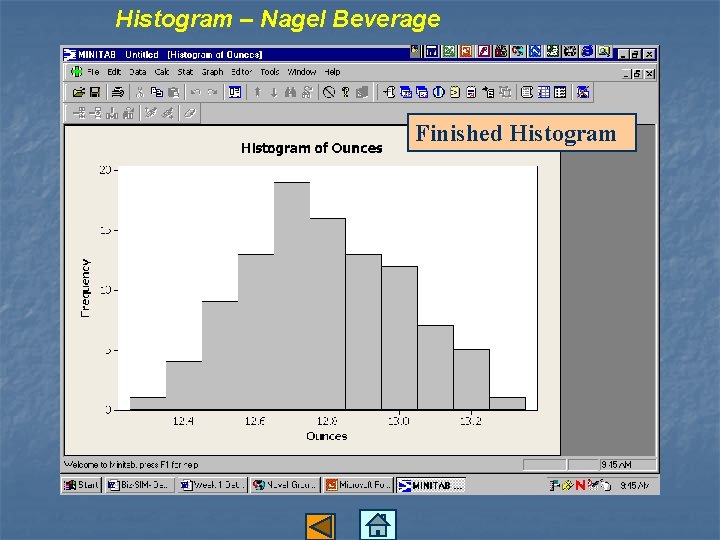Open the Graph menu

(x=212, y=72)
